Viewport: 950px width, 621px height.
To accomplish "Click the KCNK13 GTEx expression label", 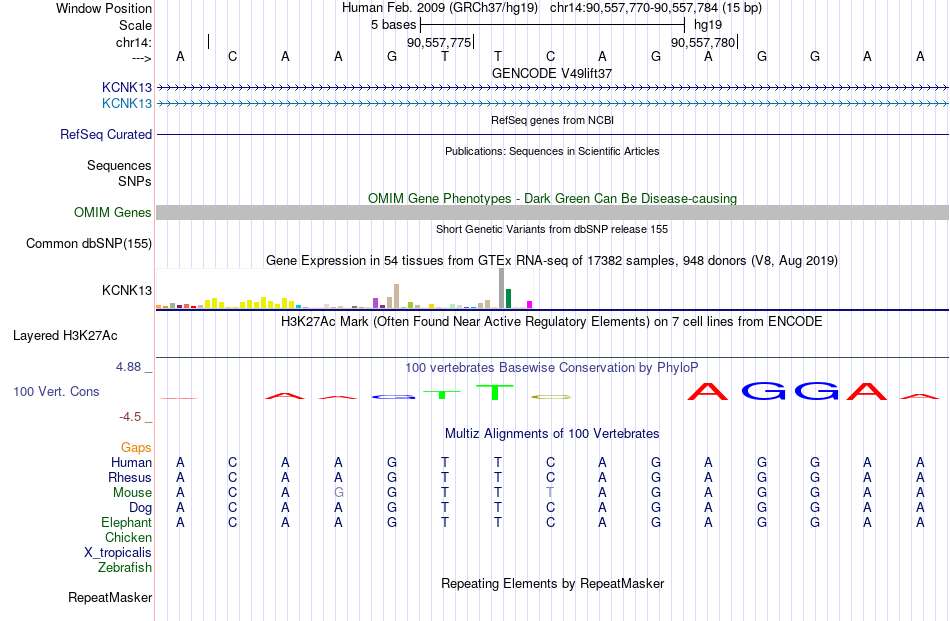I will (127, 290).
